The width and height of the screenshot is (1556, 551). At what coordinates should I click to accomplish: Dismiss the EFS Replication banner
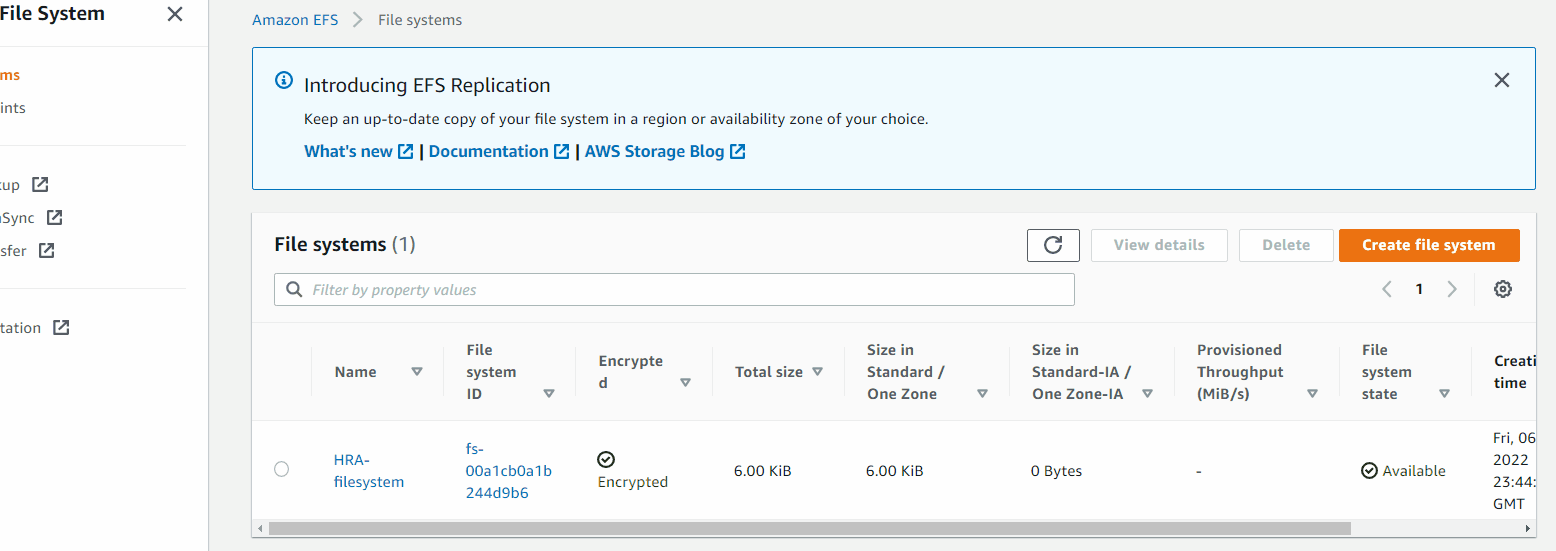click(1501, 80)
